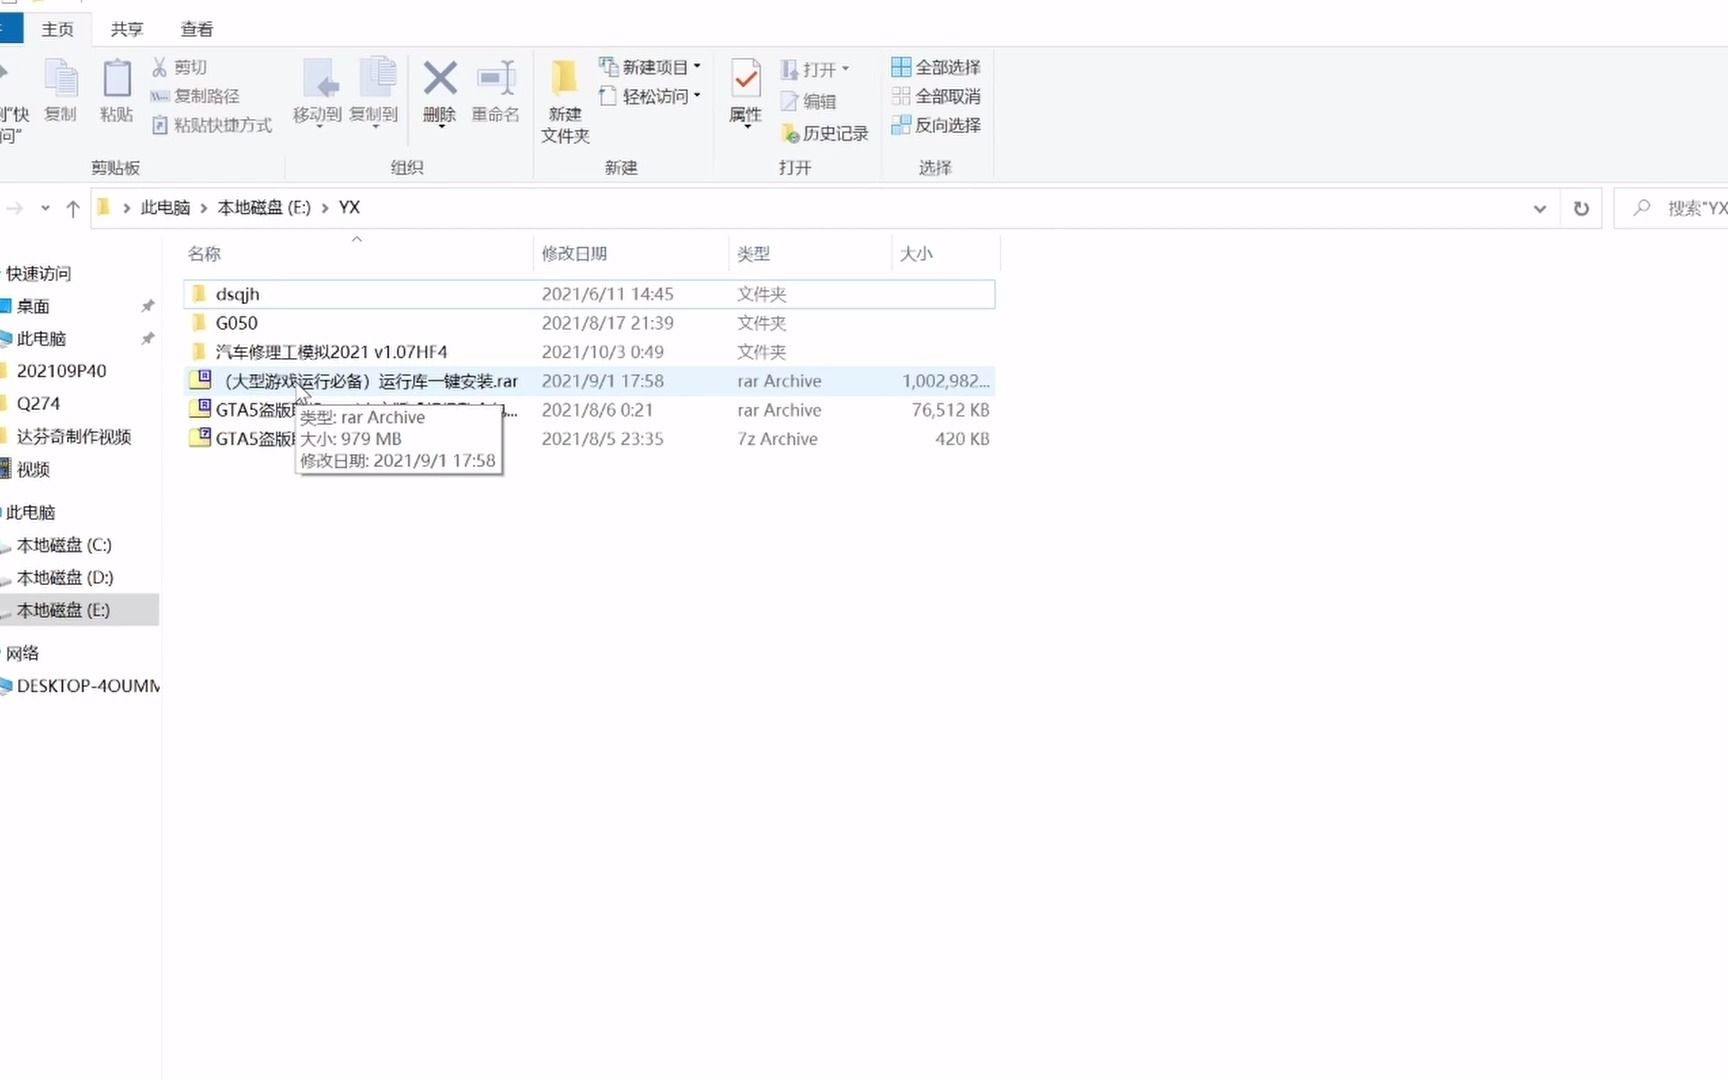Click the YX folder in breadcrumb

(x=349, y=207)
